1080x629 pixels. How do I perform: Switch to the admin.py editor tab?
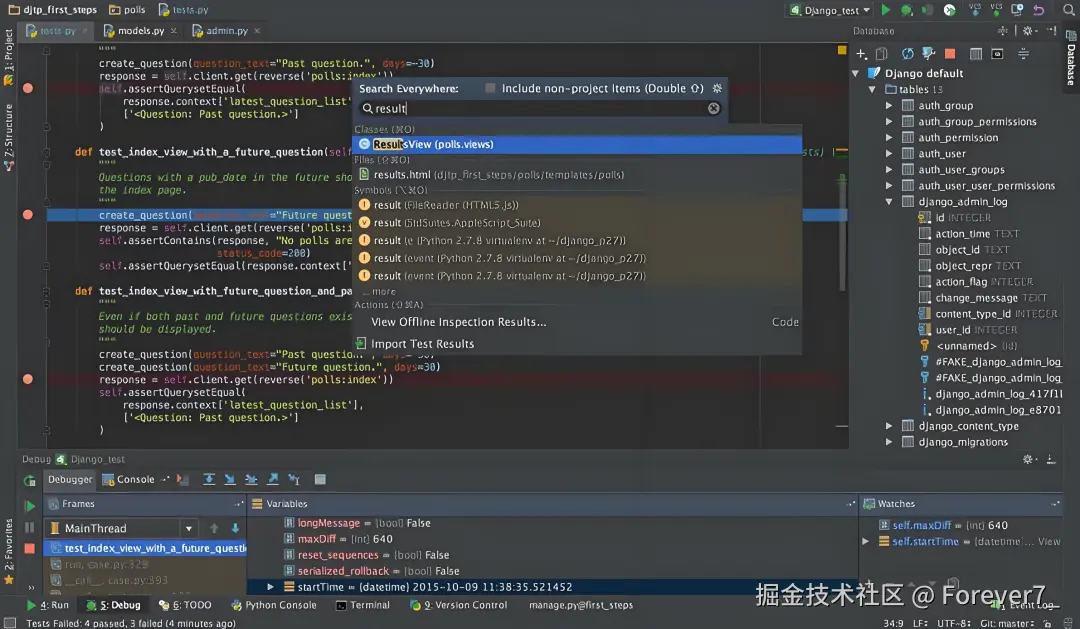coord(226,31)
